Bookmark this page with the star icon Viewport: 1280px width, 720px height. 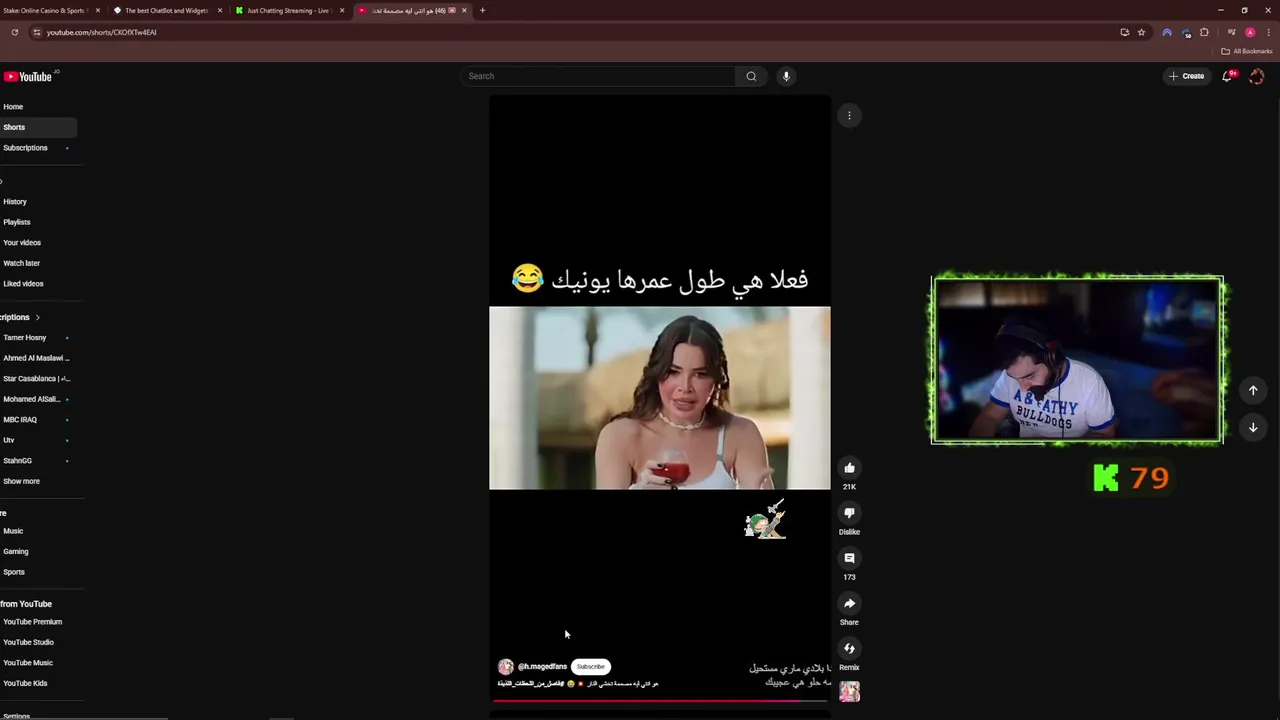coord(1141,32)
